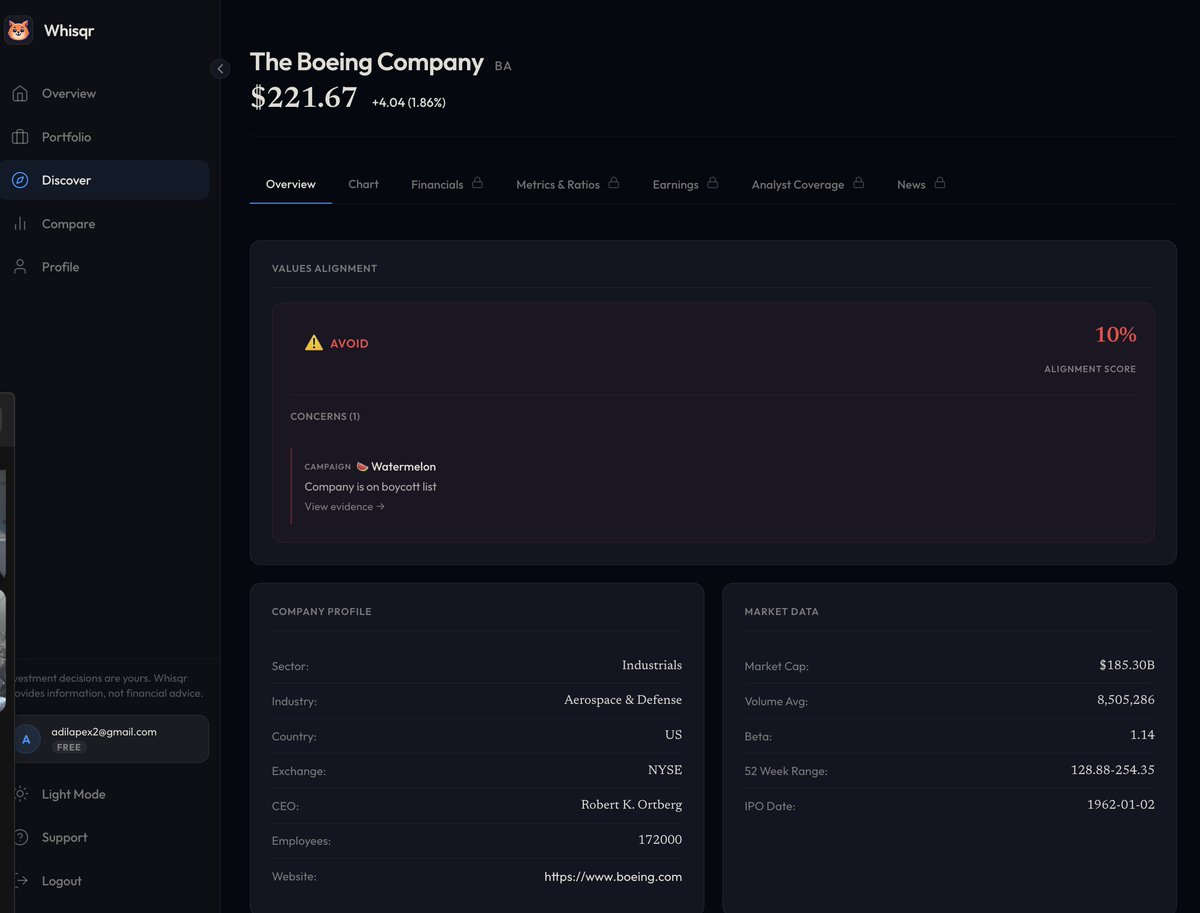Click the 172000 employees value
This screenshot has width=1200, height=913.
660,840
